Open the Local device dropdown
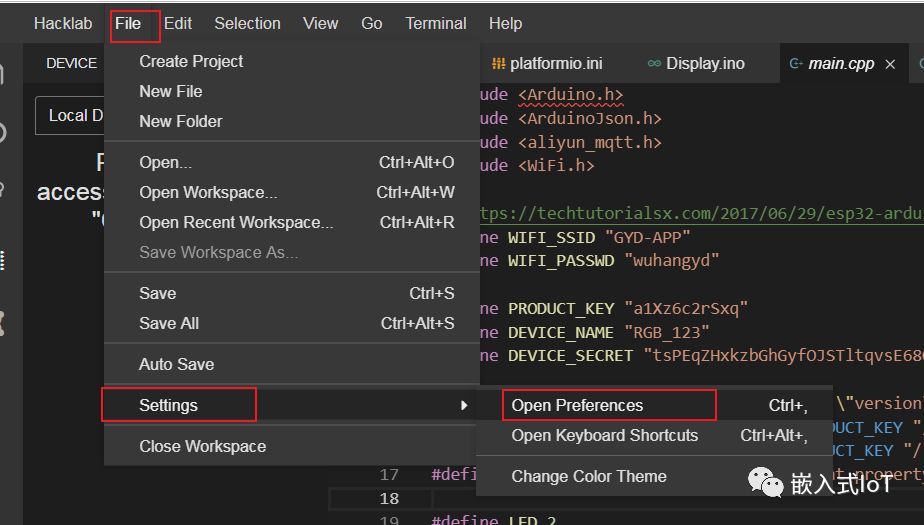Screen dimensions: 924x525 pos(70,116)
